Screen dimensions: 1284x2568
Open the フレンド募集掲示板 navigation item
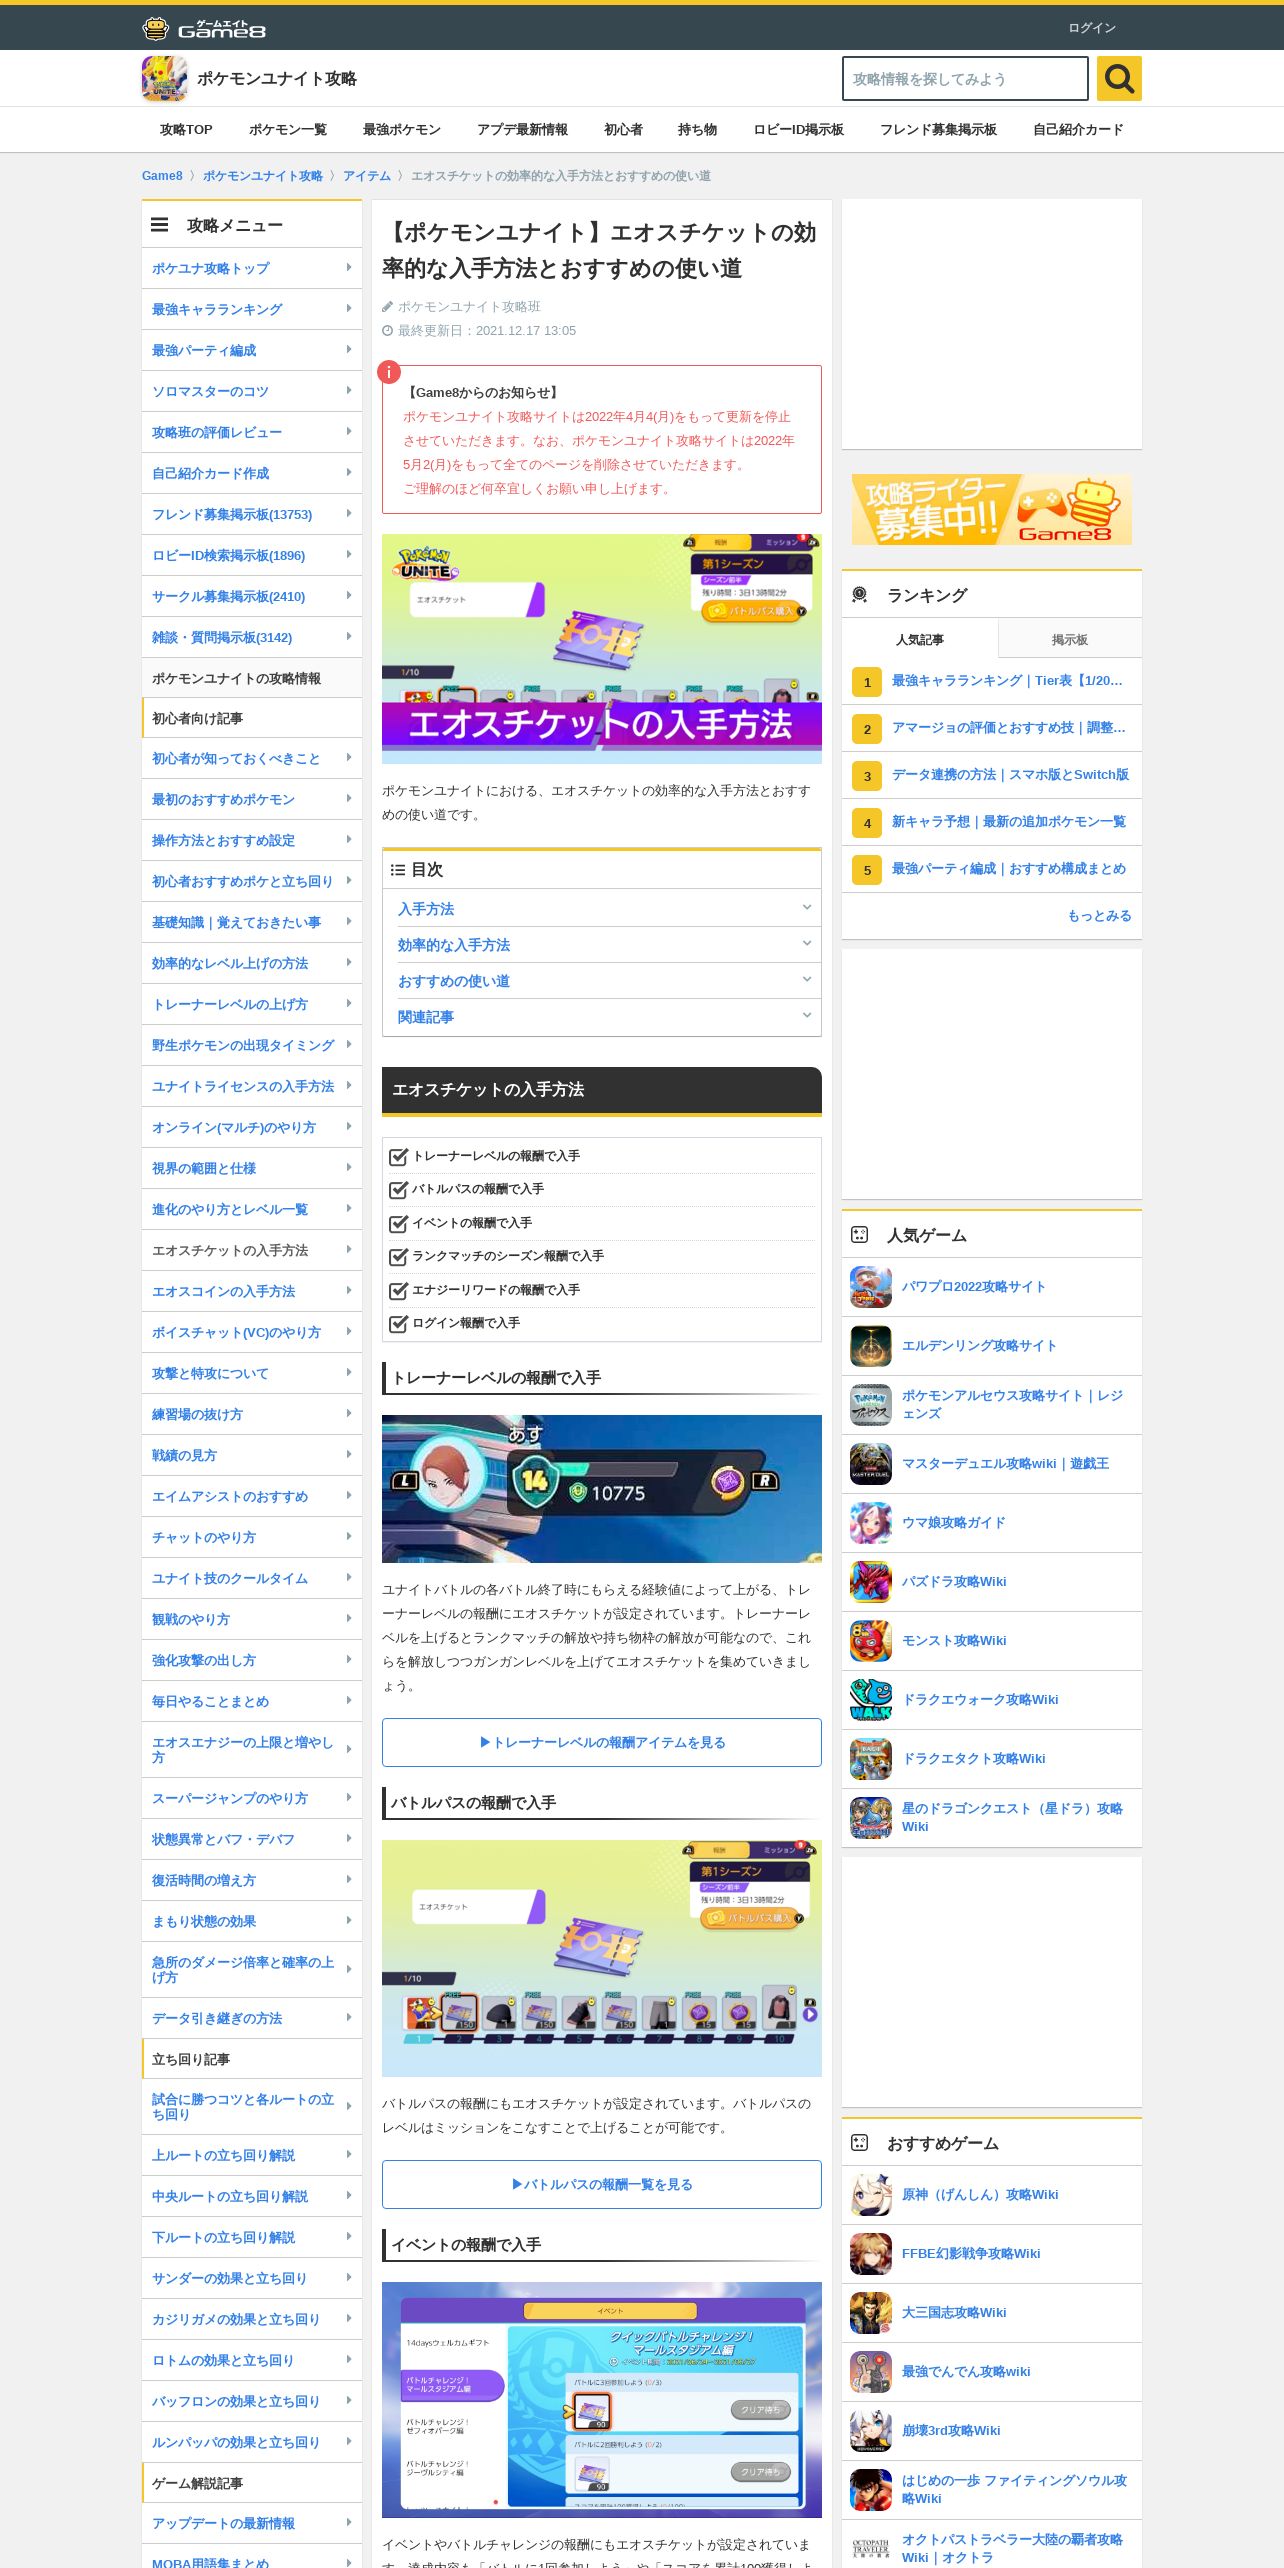coord(938,130)
